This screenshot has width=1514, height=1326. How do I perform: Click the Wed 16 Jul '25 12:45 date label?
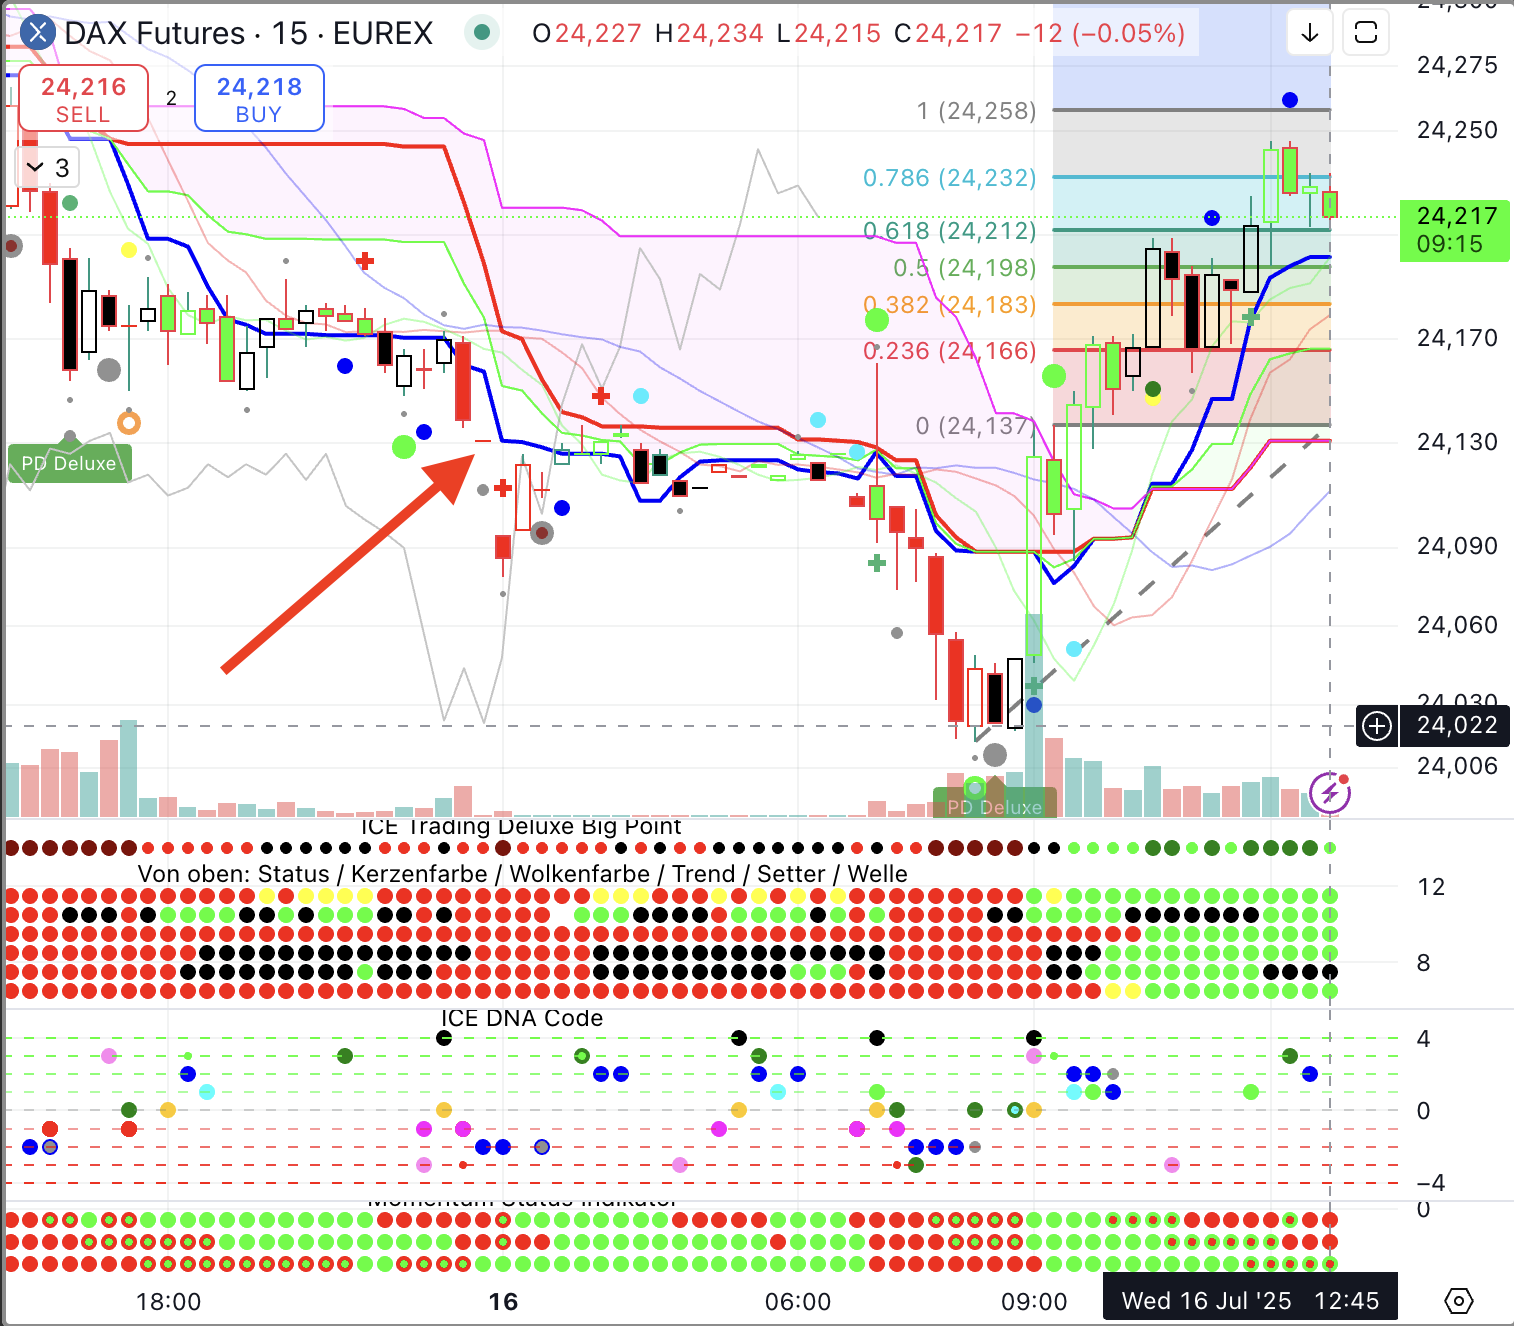(1249, 1300)
